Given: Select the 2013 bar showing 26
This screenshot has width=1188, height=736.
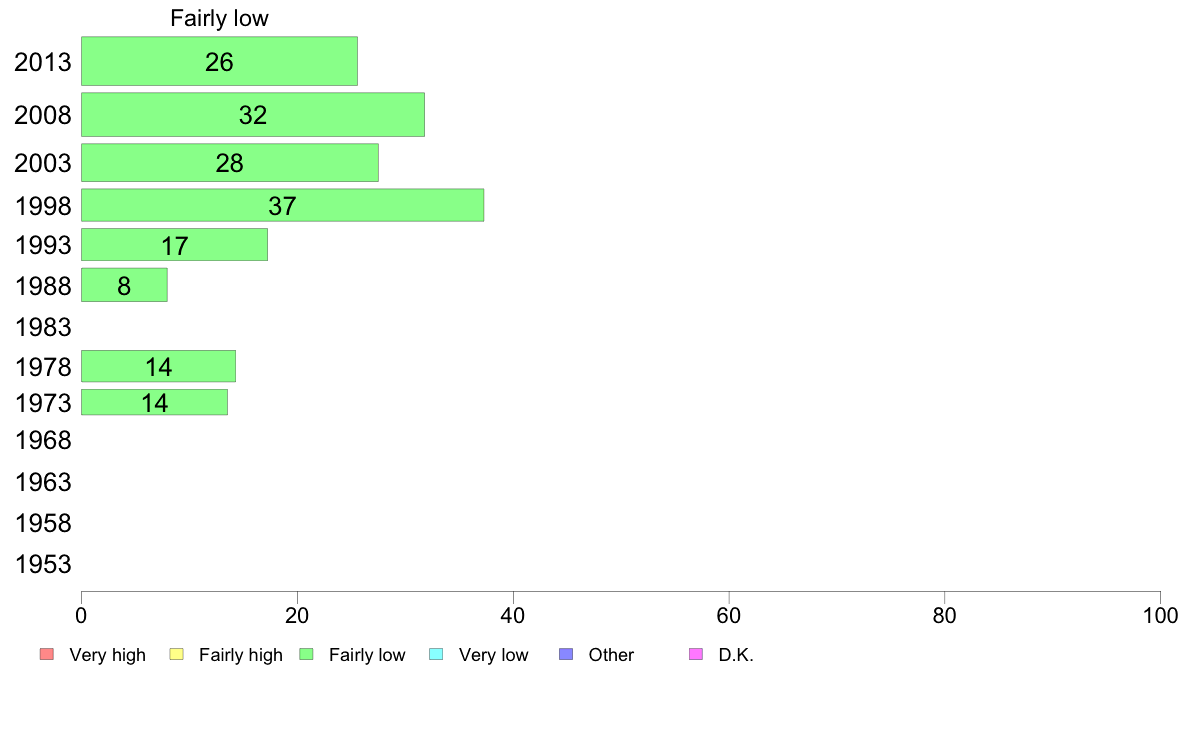Looking at the screenshot, I should click(220, 61).
